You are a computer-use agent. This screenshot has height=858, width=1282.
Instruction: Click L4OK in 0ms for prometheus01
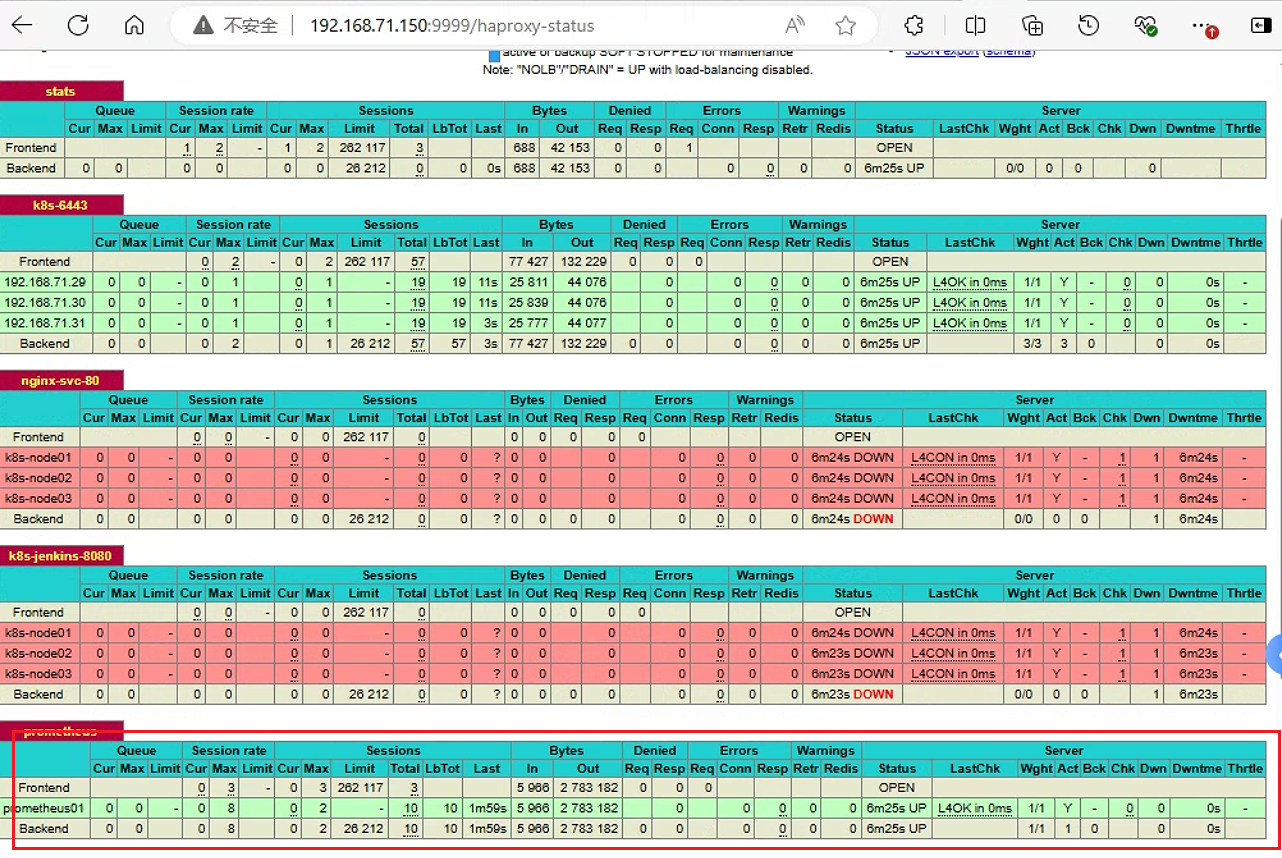tap(975, 808)
